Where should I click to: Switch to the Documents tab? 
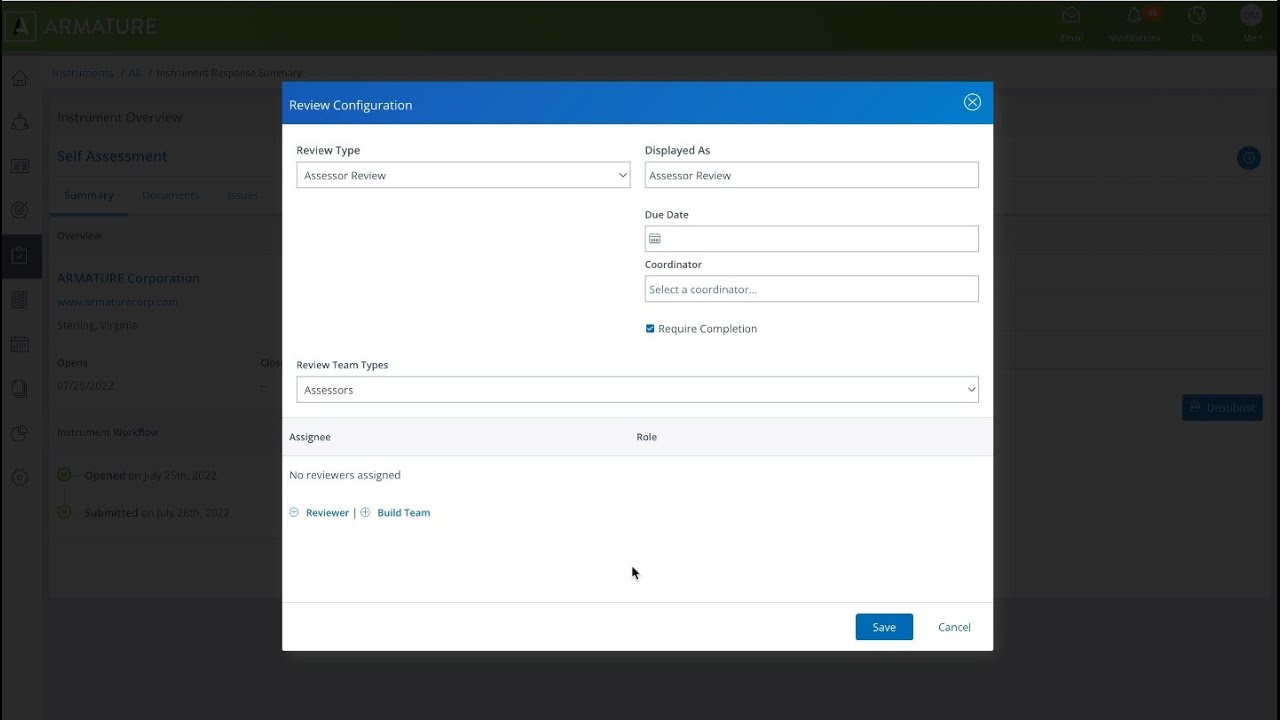171,195
